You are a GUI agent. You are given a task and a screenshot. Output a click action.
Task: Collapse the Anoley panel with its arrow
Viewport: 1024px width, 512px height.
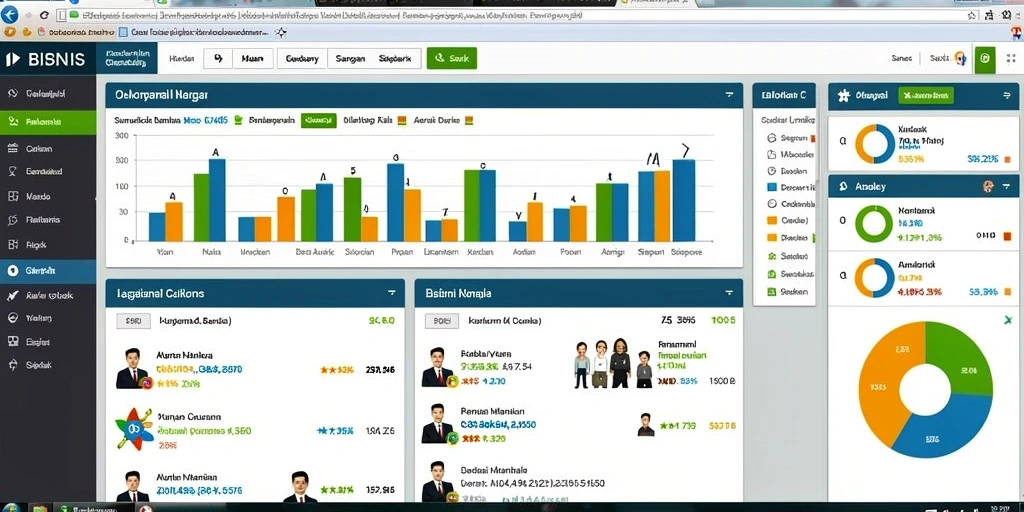click(x=1006, y=187)
